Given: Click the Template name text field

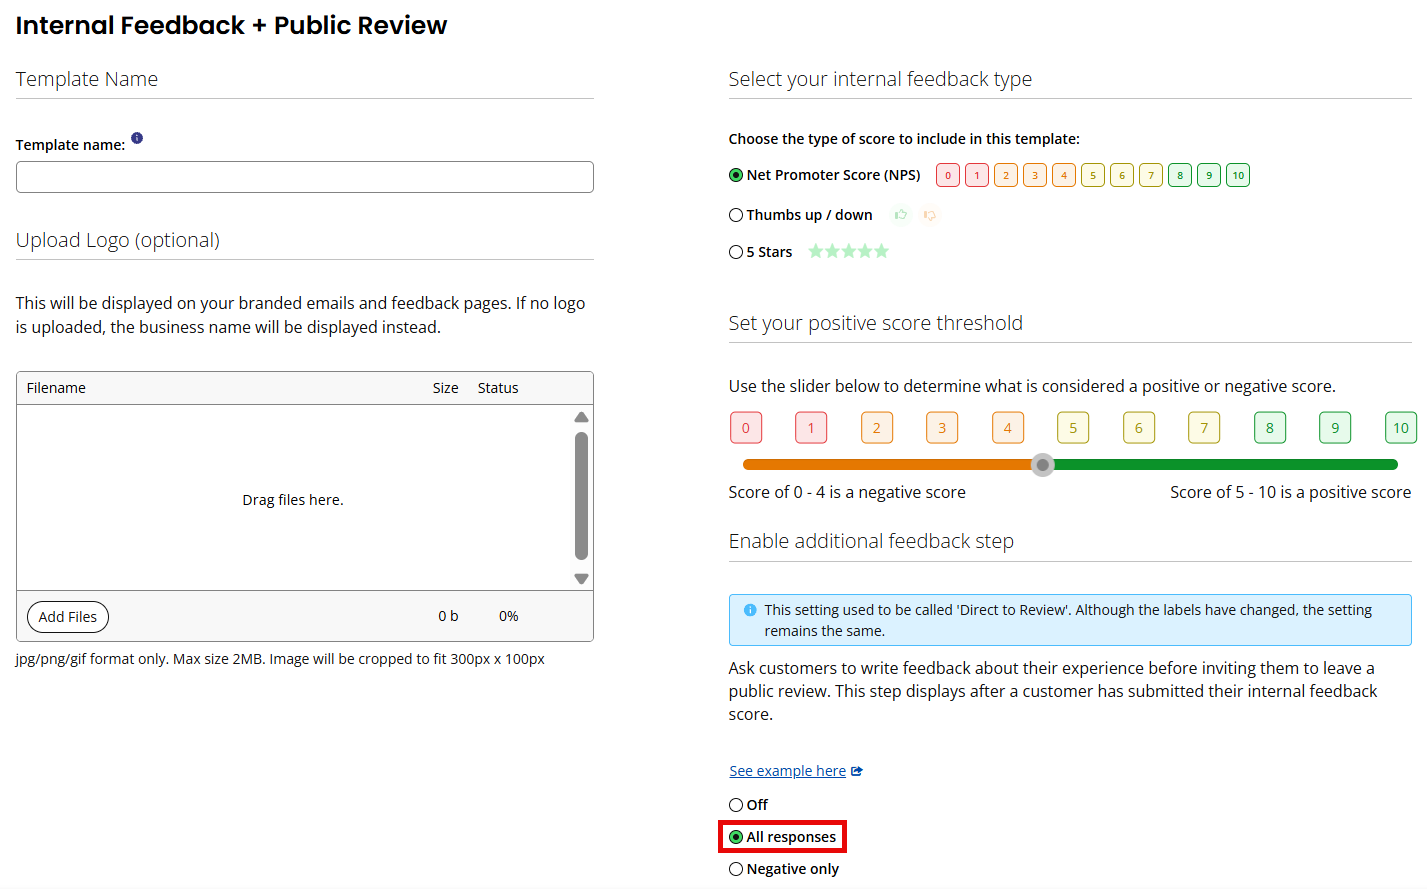Looking at the screenshot, I should [x=305, y=177].
